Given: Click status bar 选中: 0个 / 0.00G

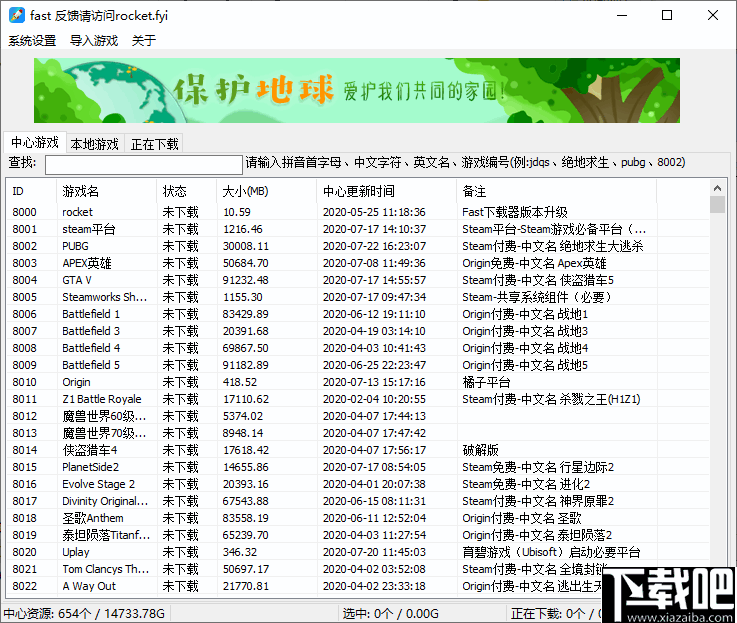Looking at the screenshot, I should click(x=391, y=614).
